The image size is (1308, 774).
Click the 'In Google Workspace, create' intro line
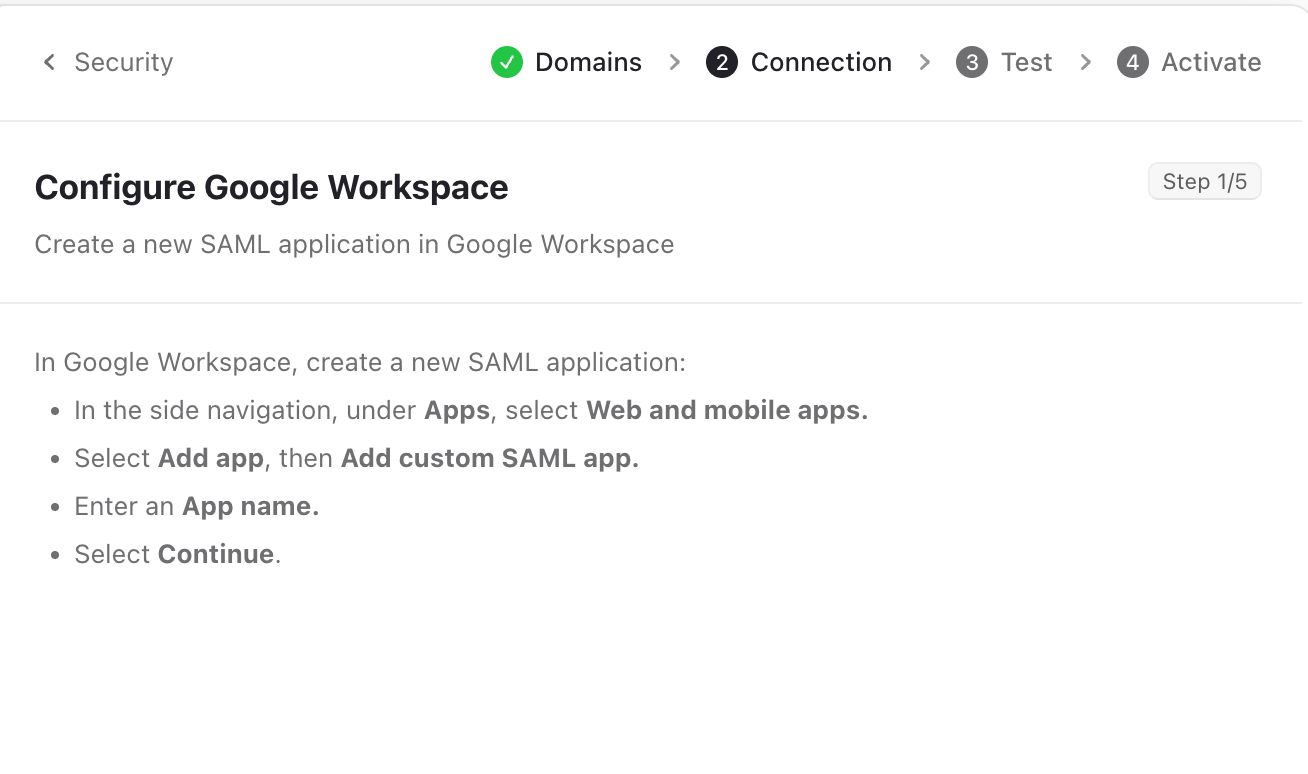pos(360,362)
